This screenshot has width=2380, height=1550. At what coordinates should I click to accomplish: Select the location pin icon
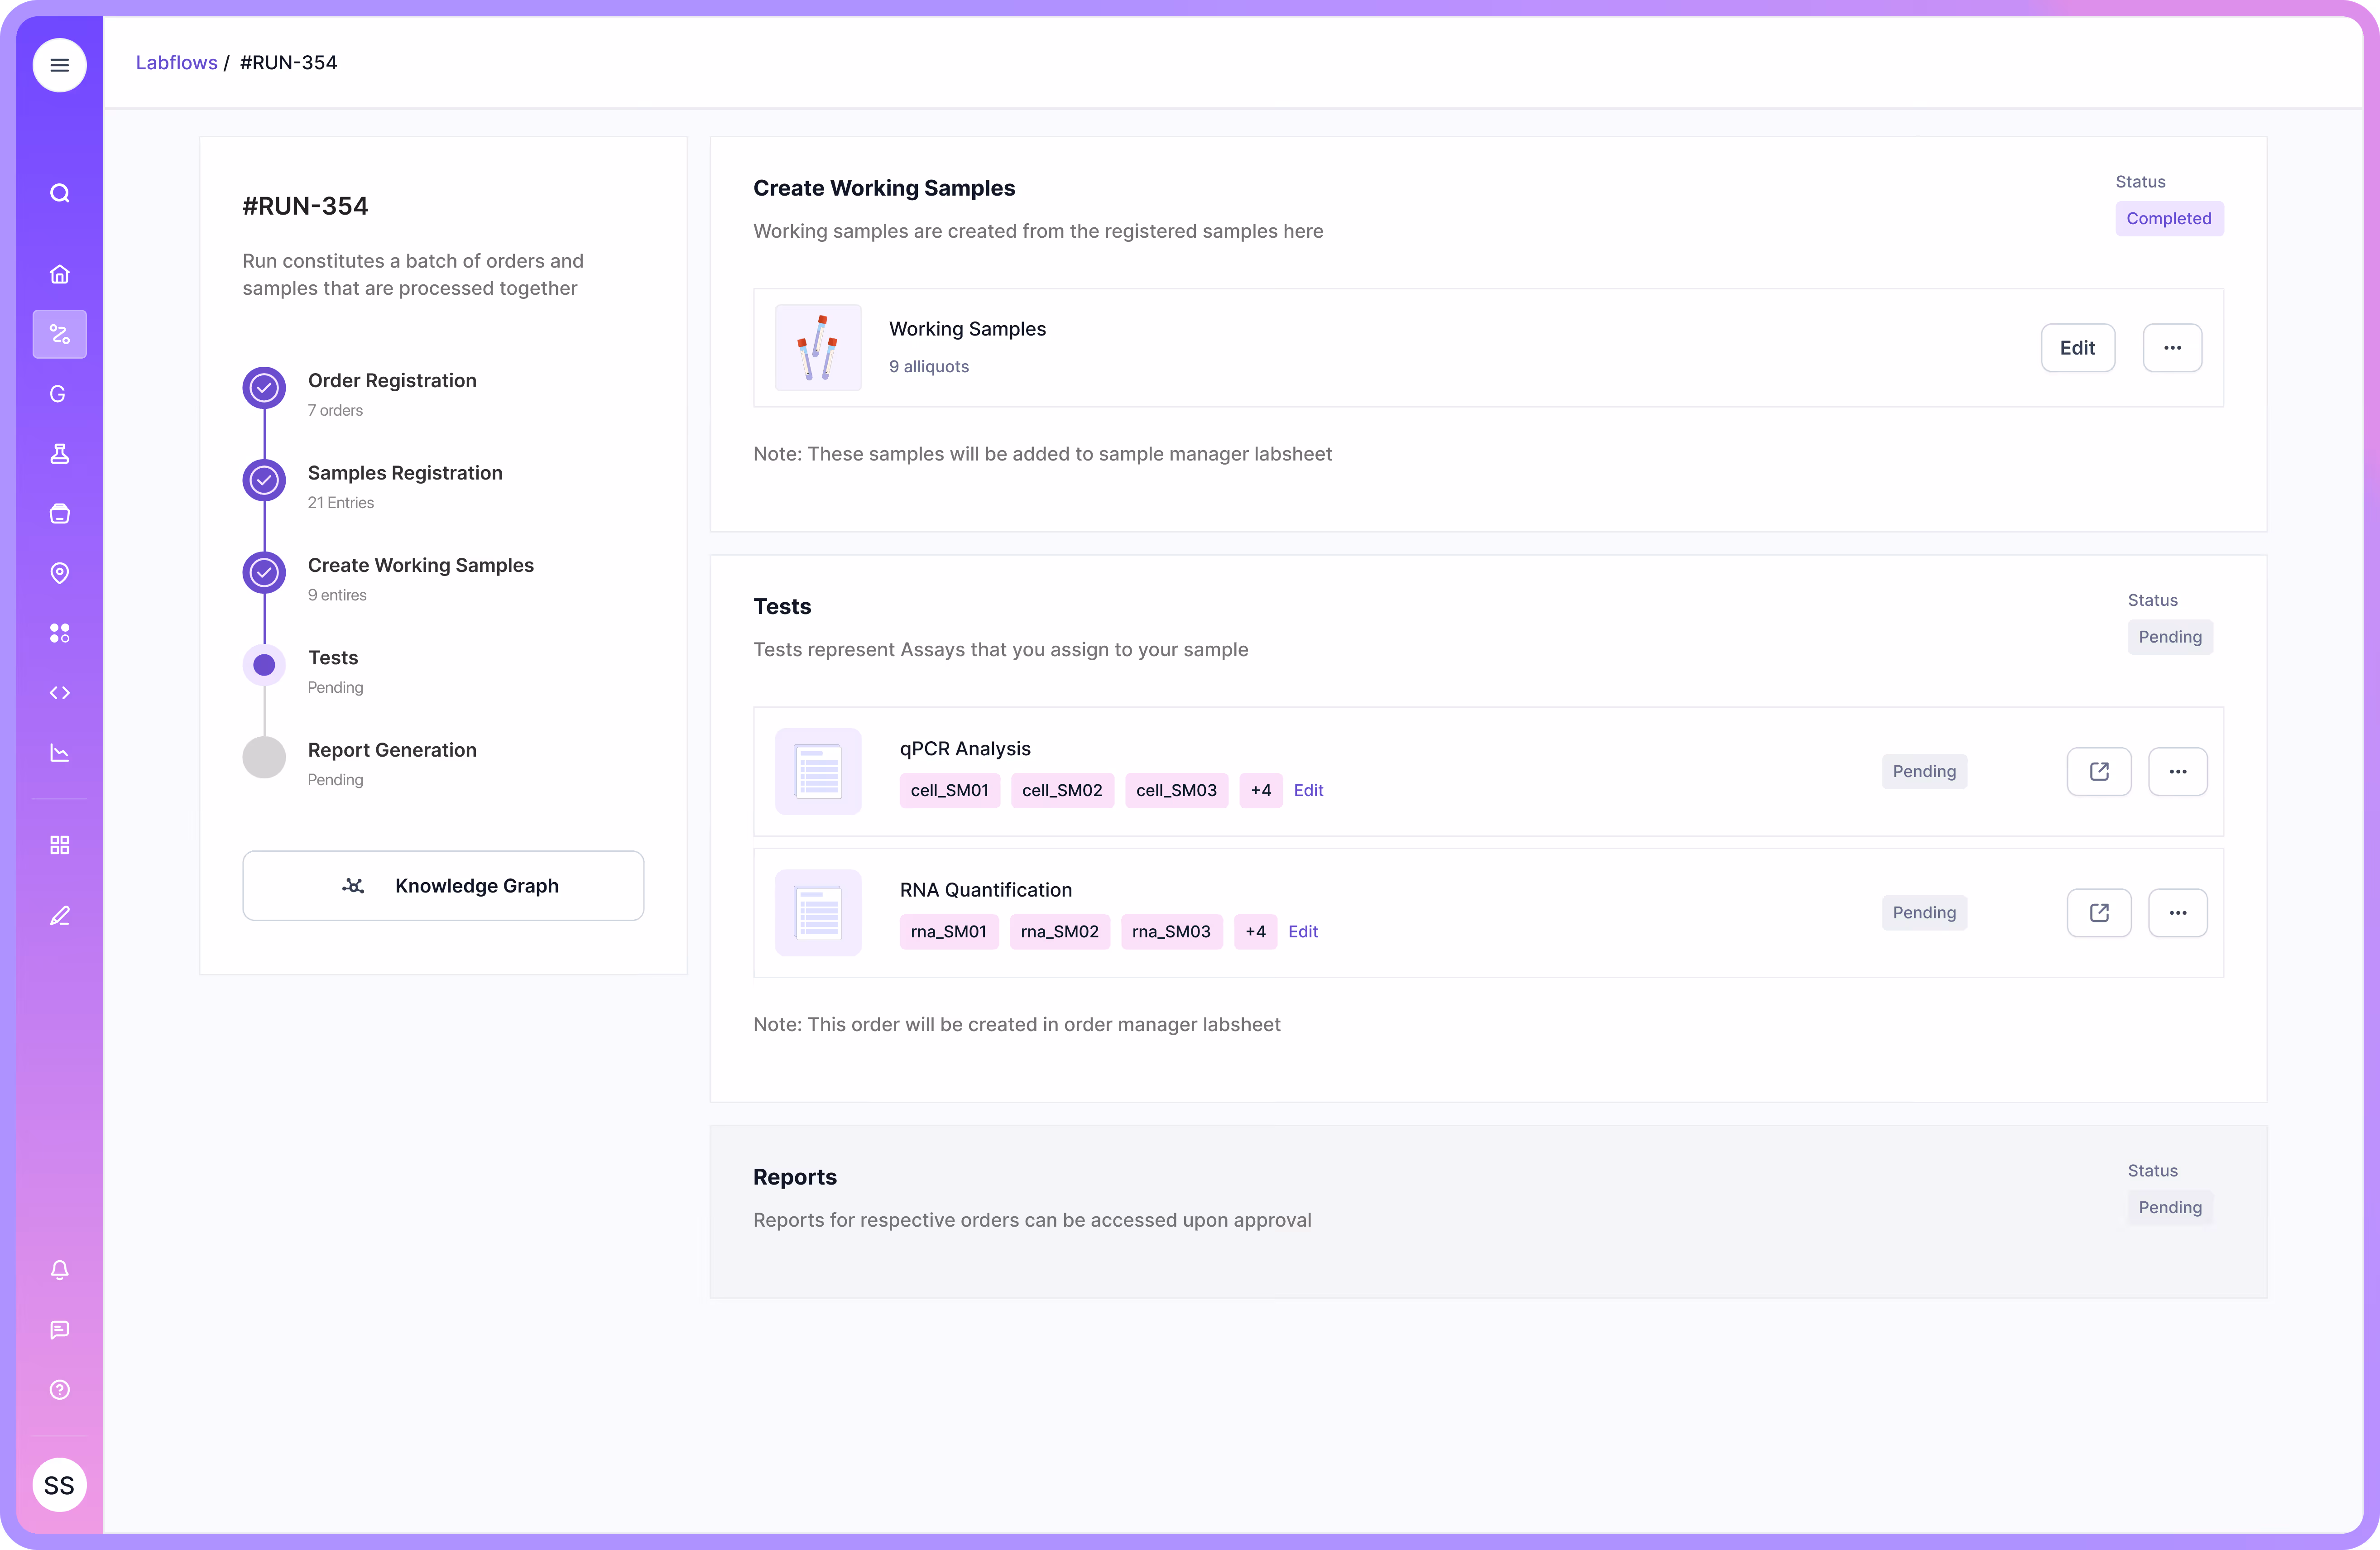pos(59,573)
